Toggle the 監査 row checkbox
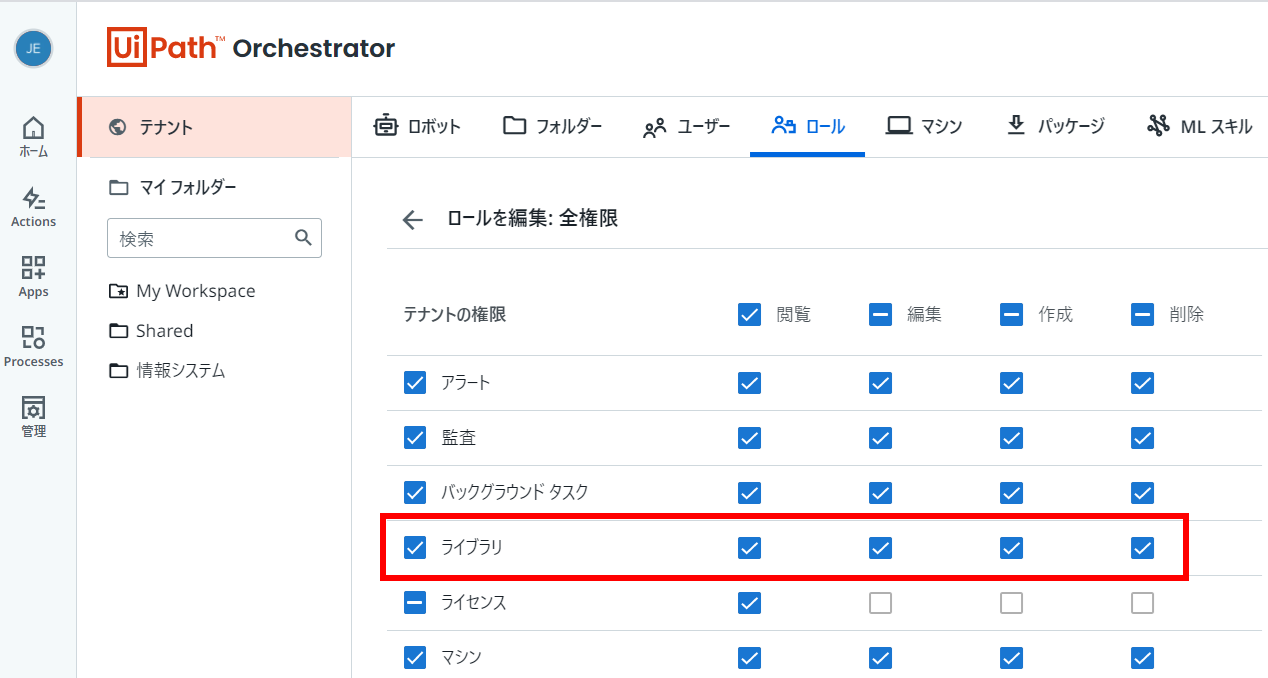Viewport: 1268px width, 678px height. [x=415, y=438]
